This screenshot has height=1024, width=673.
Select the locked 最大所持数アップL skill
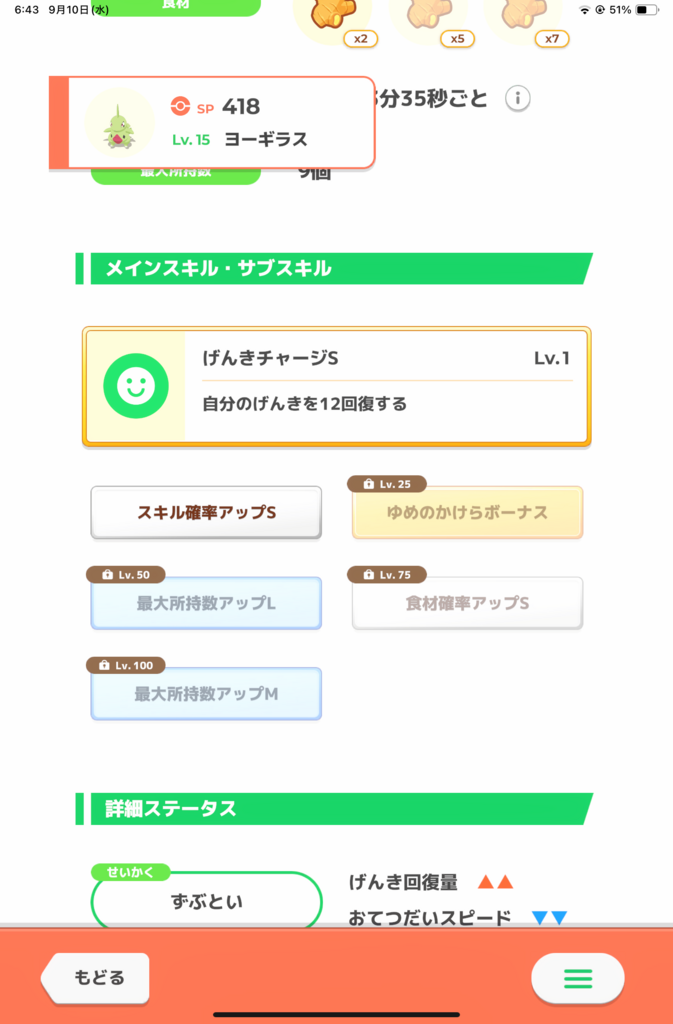(206, 603)
